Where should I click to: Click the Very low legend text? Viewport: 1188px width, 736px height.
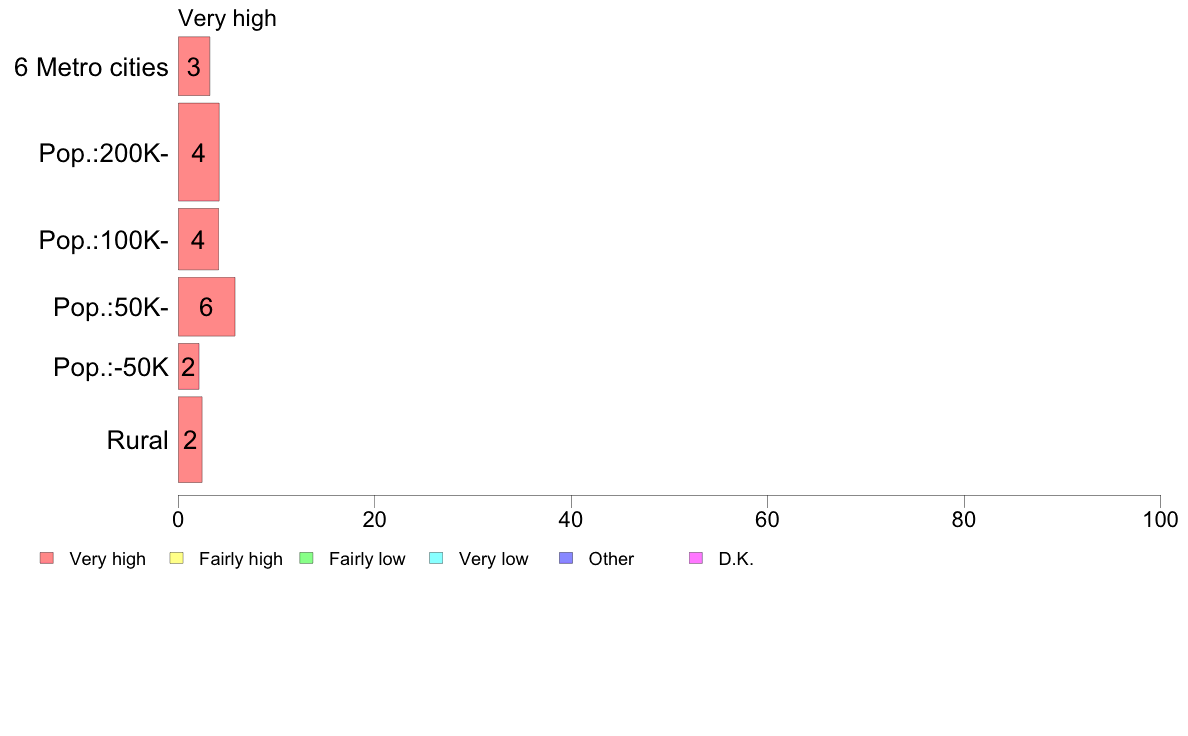click(x=493, y=559)
